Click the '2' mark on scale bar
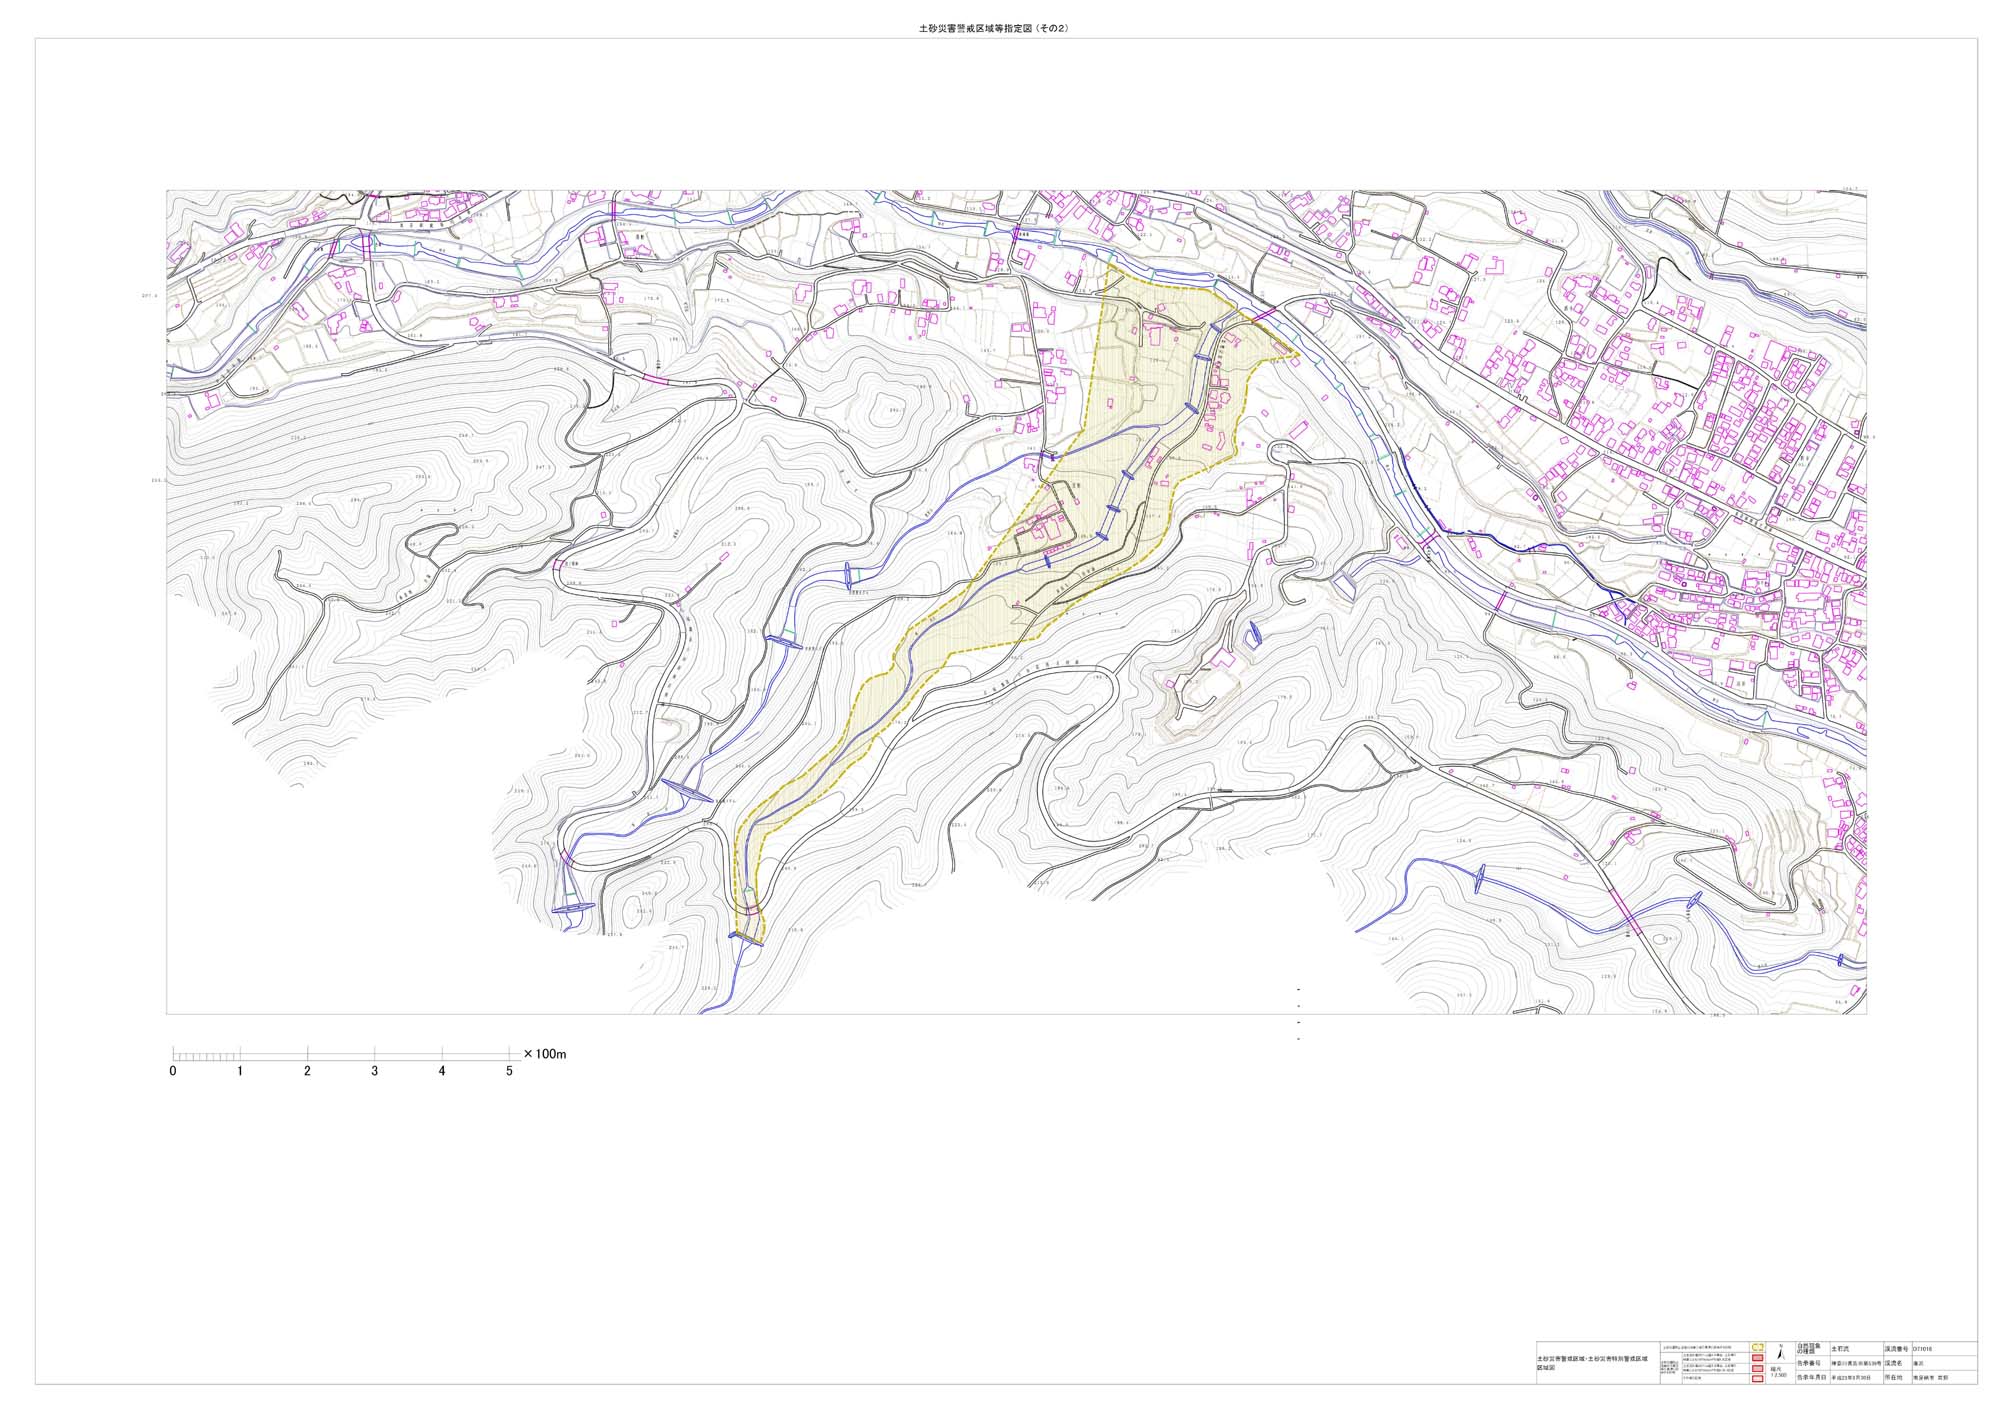2000x1414 pixels. (x=307, y=1071)
